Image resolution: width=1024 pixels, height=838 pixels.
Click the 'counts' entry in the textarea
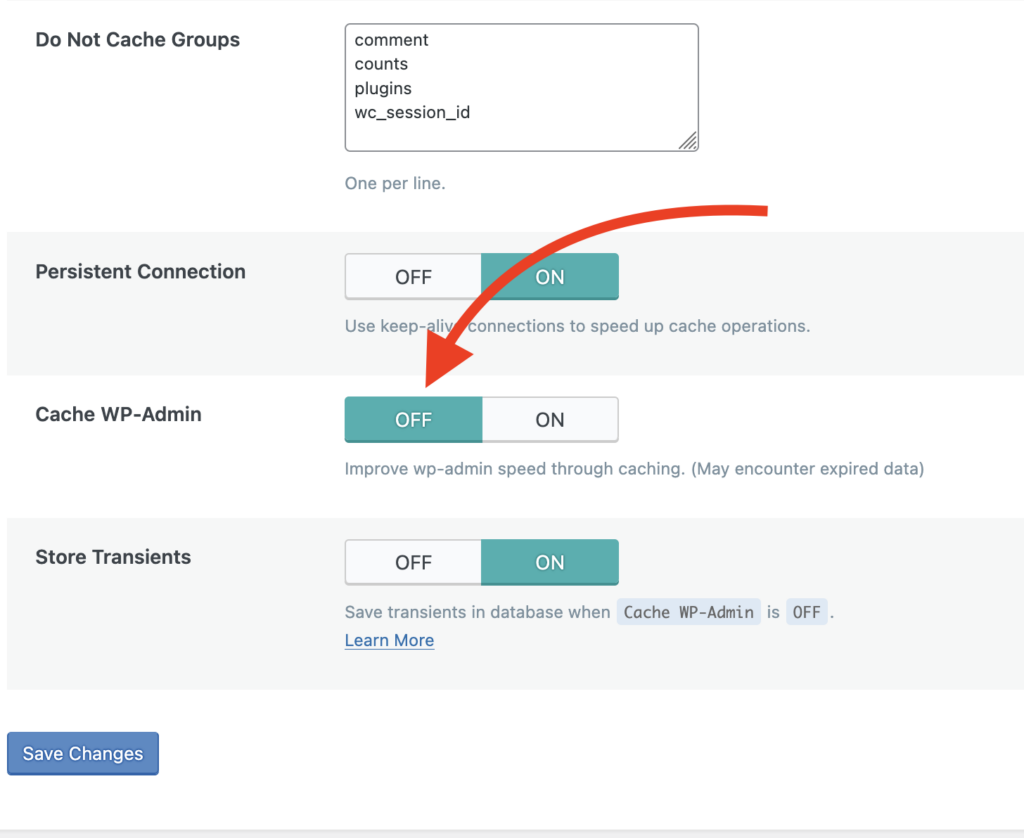[381, 64]
